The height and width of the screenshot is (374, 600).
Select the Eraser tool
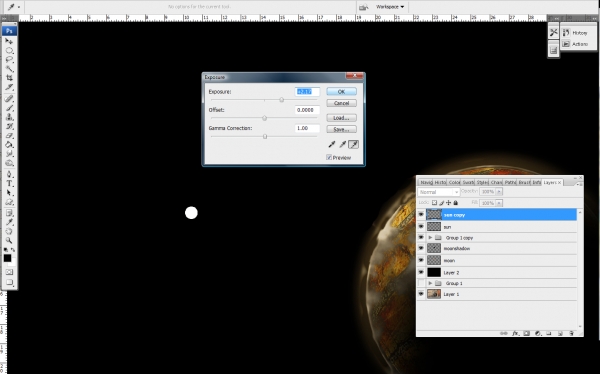point(9,136)
